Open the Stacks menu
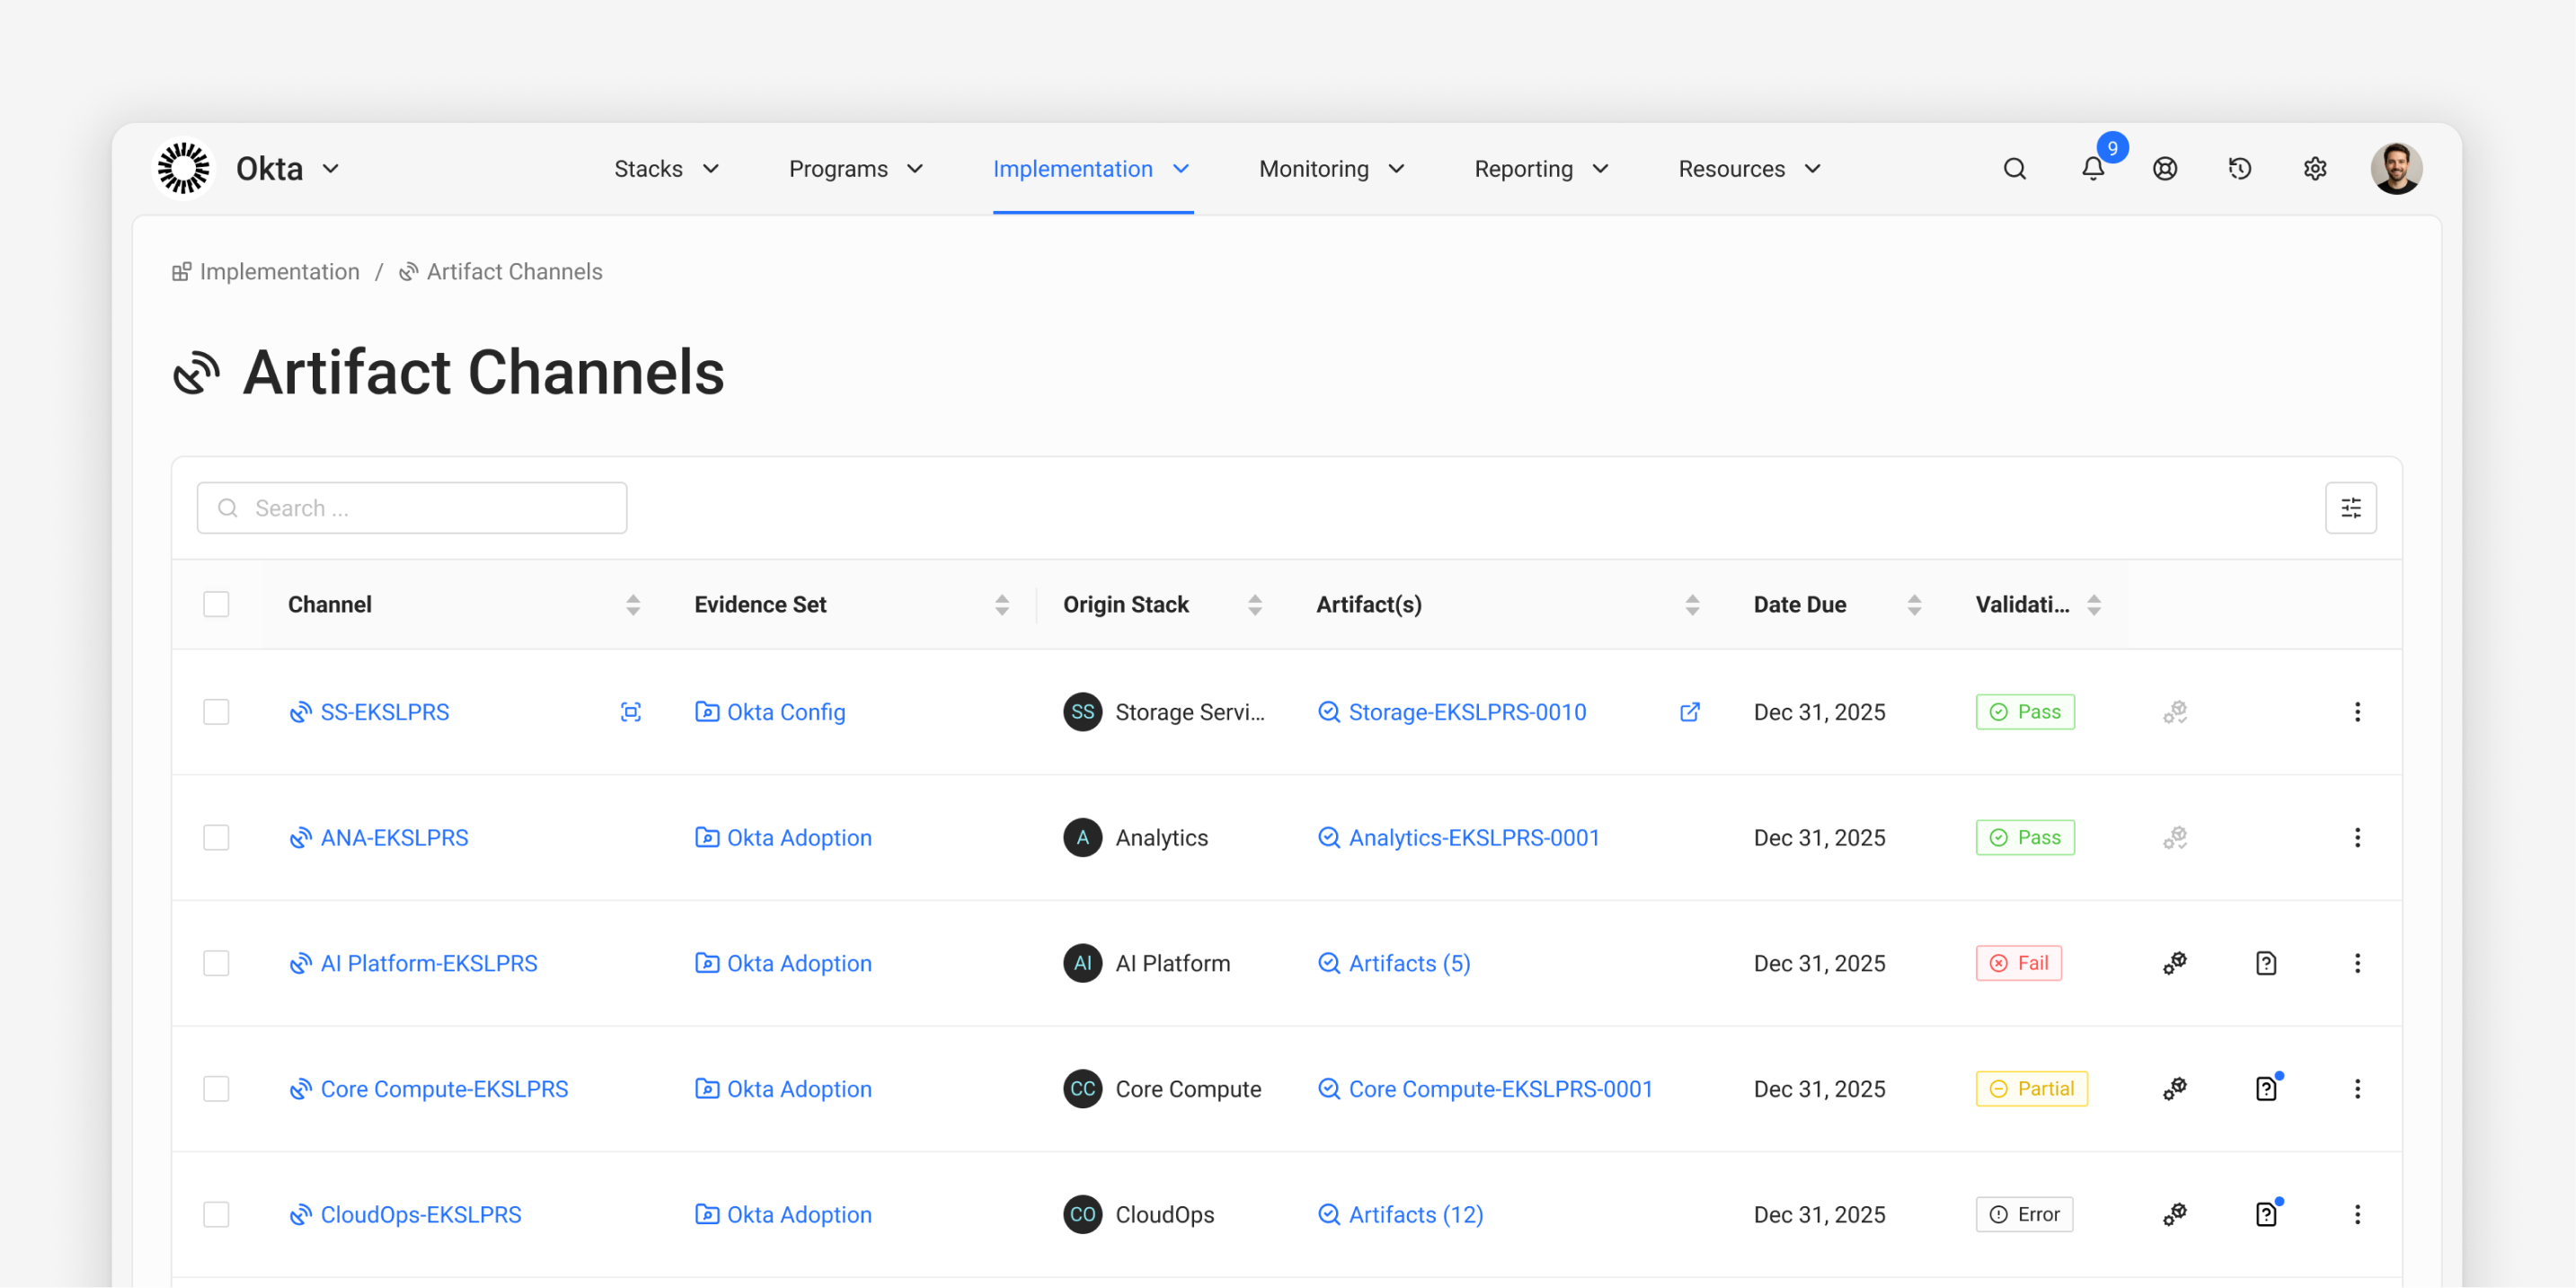 tap(667, 169)
